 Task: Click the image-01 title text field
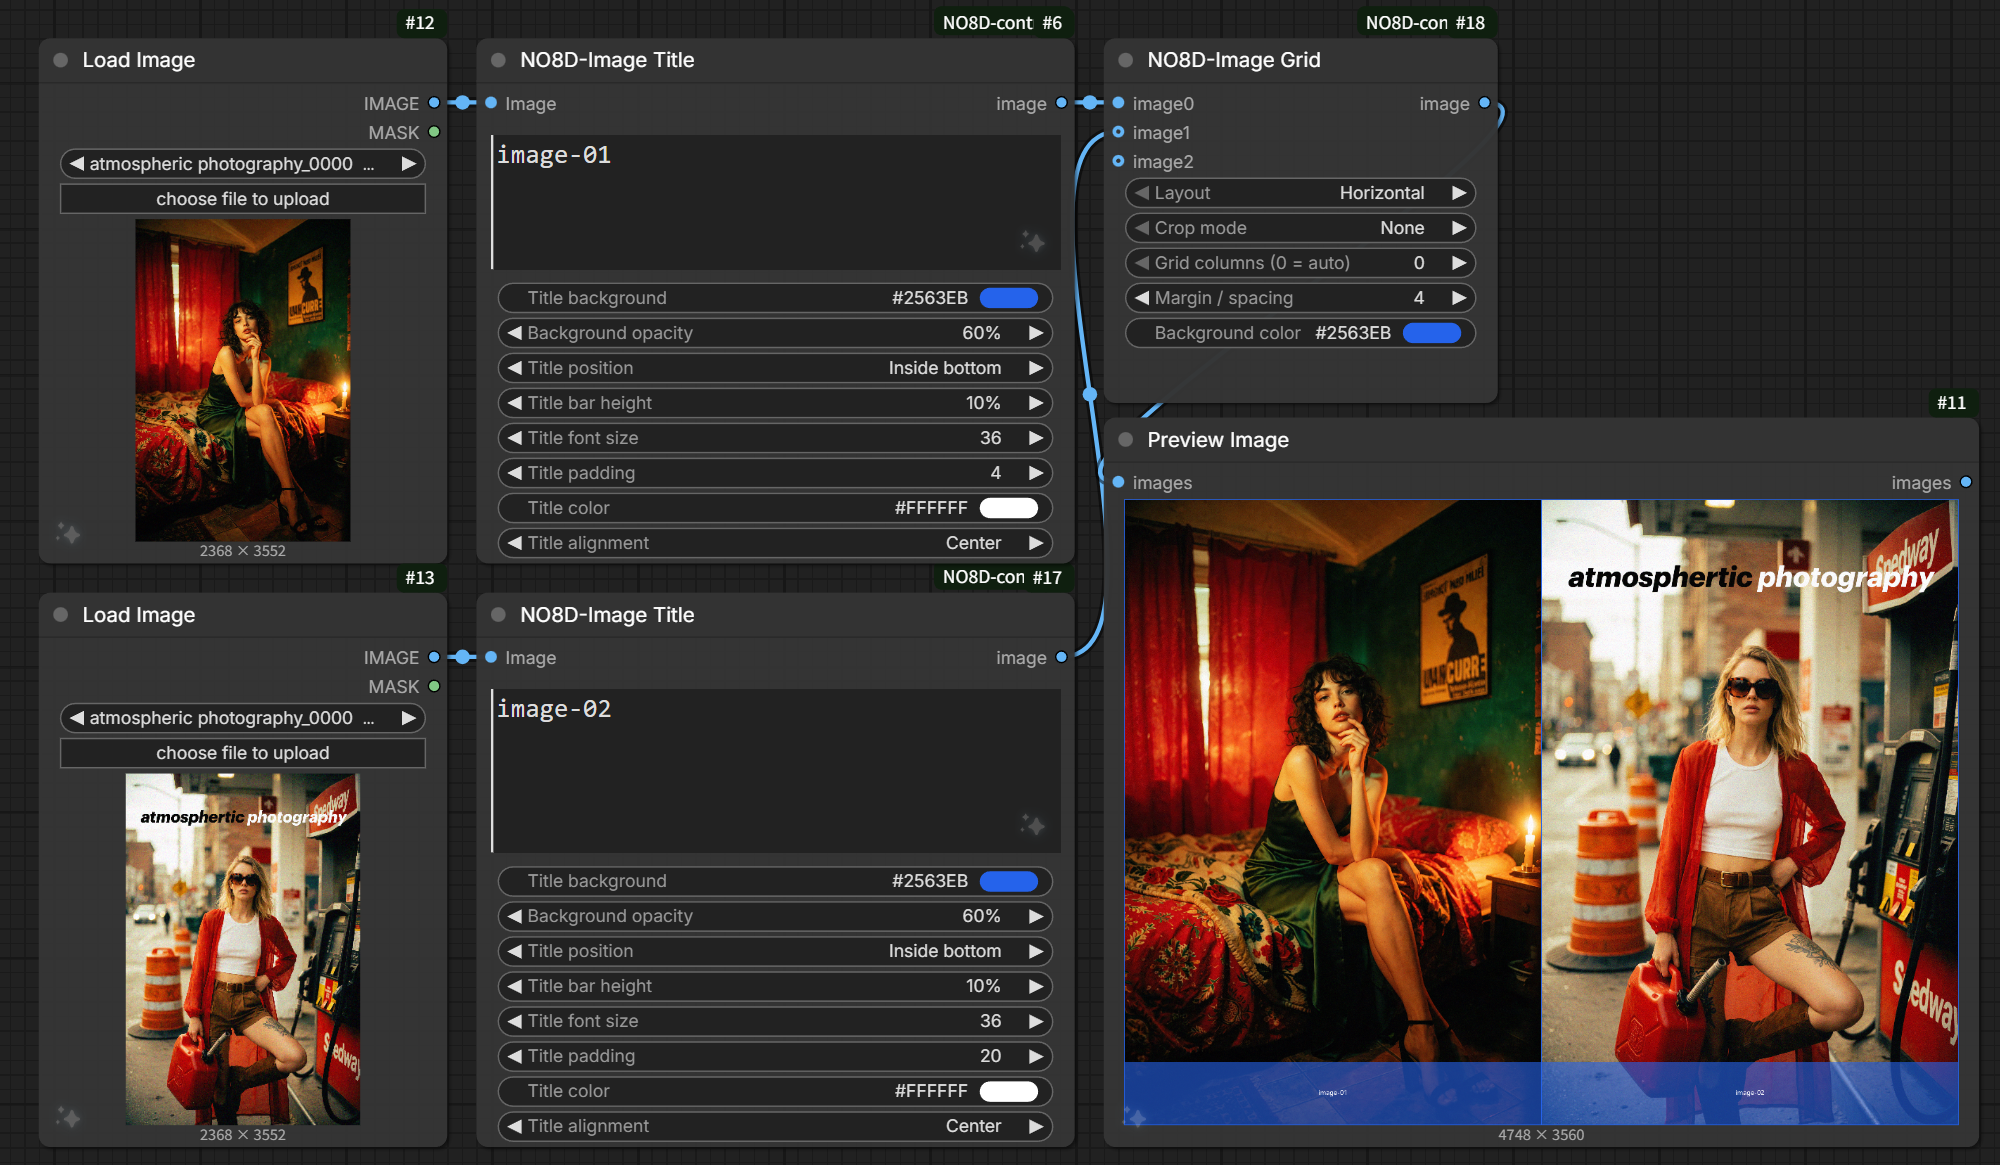pyautogui.click(x=776, y=202)
